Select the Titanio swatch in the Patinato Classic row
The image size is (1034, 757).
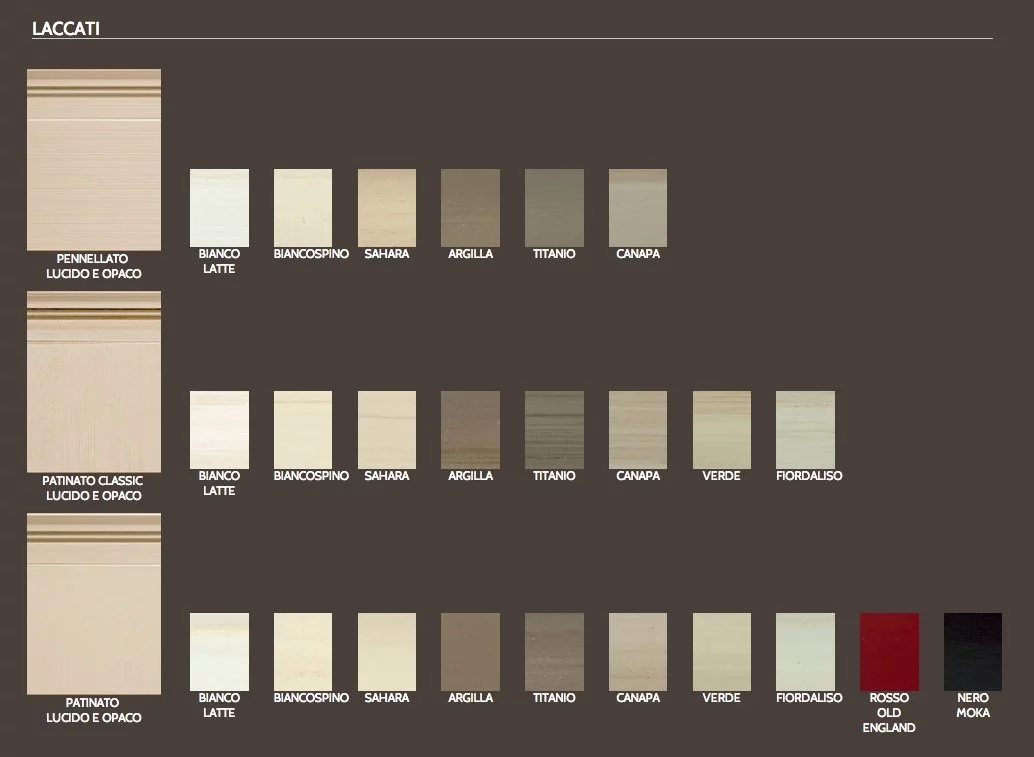(x=554, y=430)
